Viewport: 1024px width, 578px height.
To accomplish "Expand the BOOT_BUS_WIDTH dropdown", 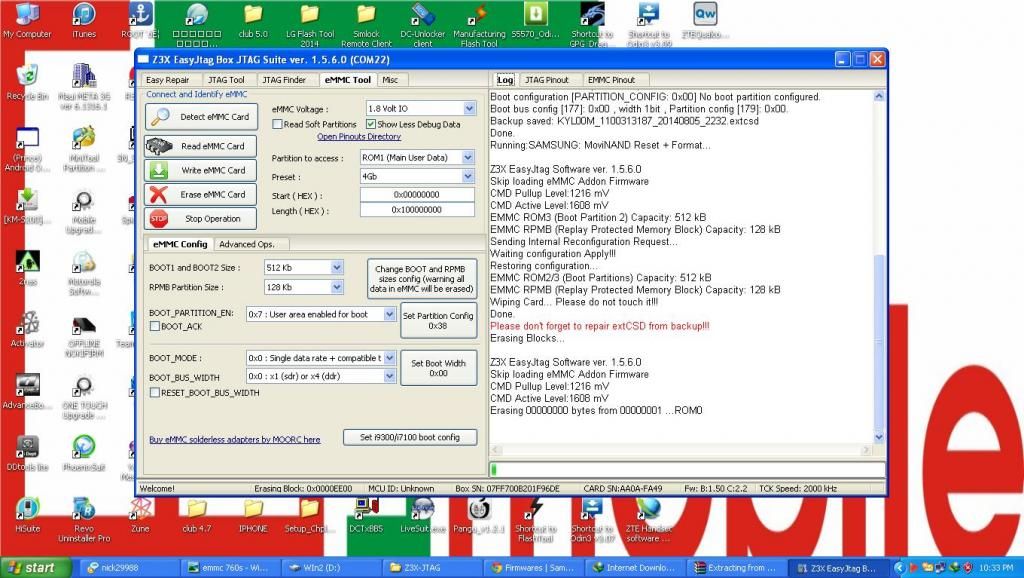I will coord(389,376).
